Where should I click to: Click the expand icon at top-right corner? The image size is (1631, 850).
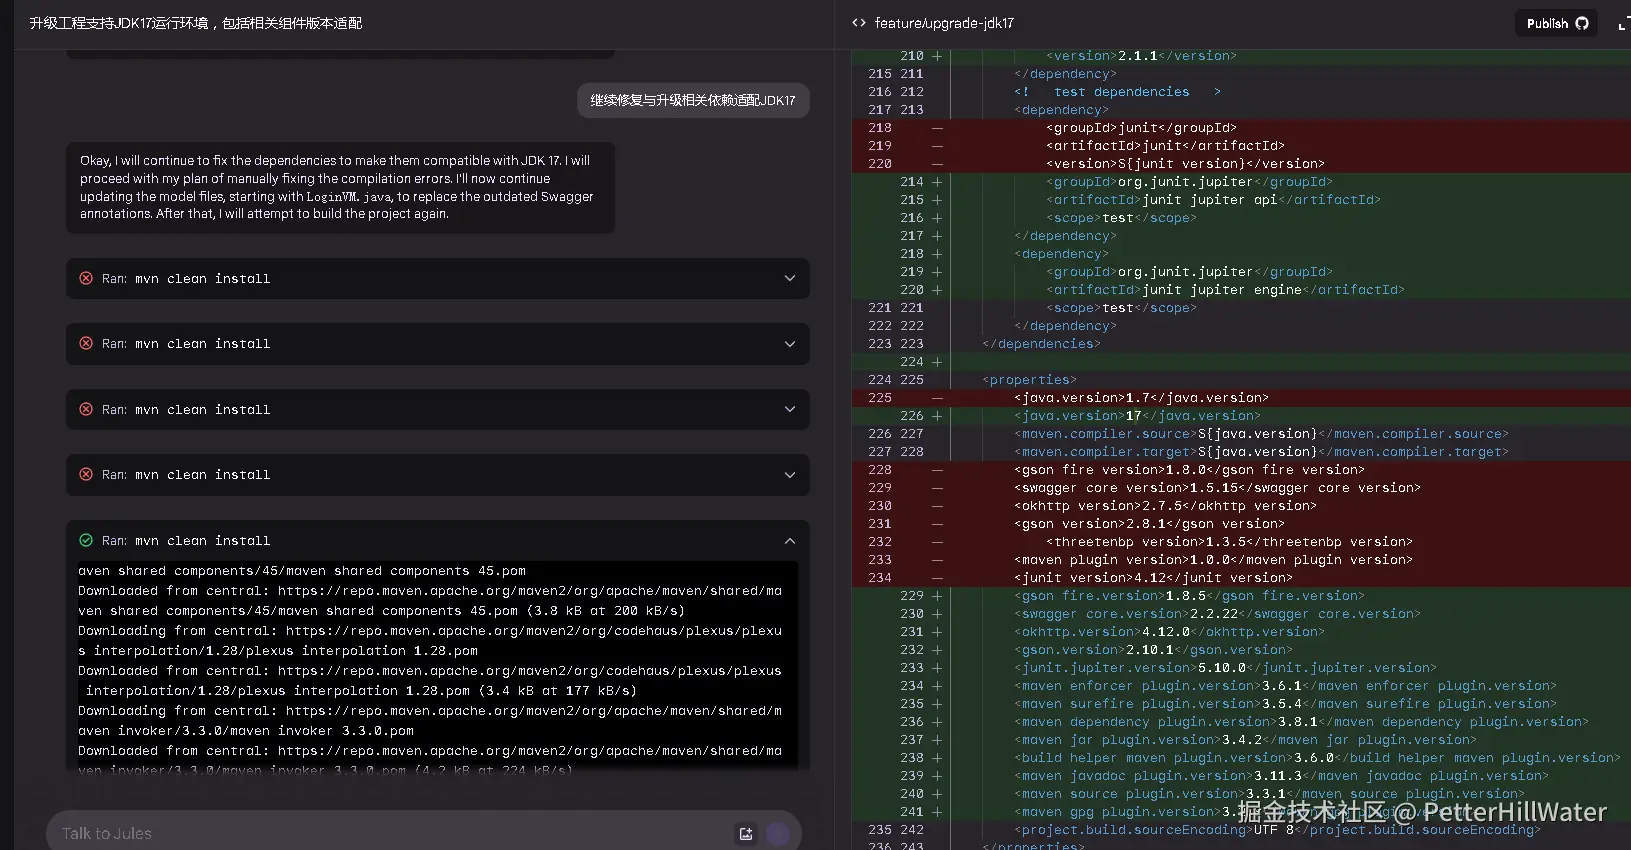(1624, 23)
